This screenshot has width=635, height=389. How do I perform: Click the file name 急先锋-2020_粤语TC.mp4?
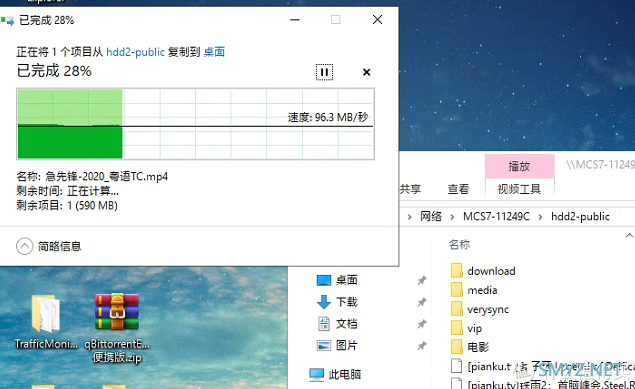click(x=107, y=176)
